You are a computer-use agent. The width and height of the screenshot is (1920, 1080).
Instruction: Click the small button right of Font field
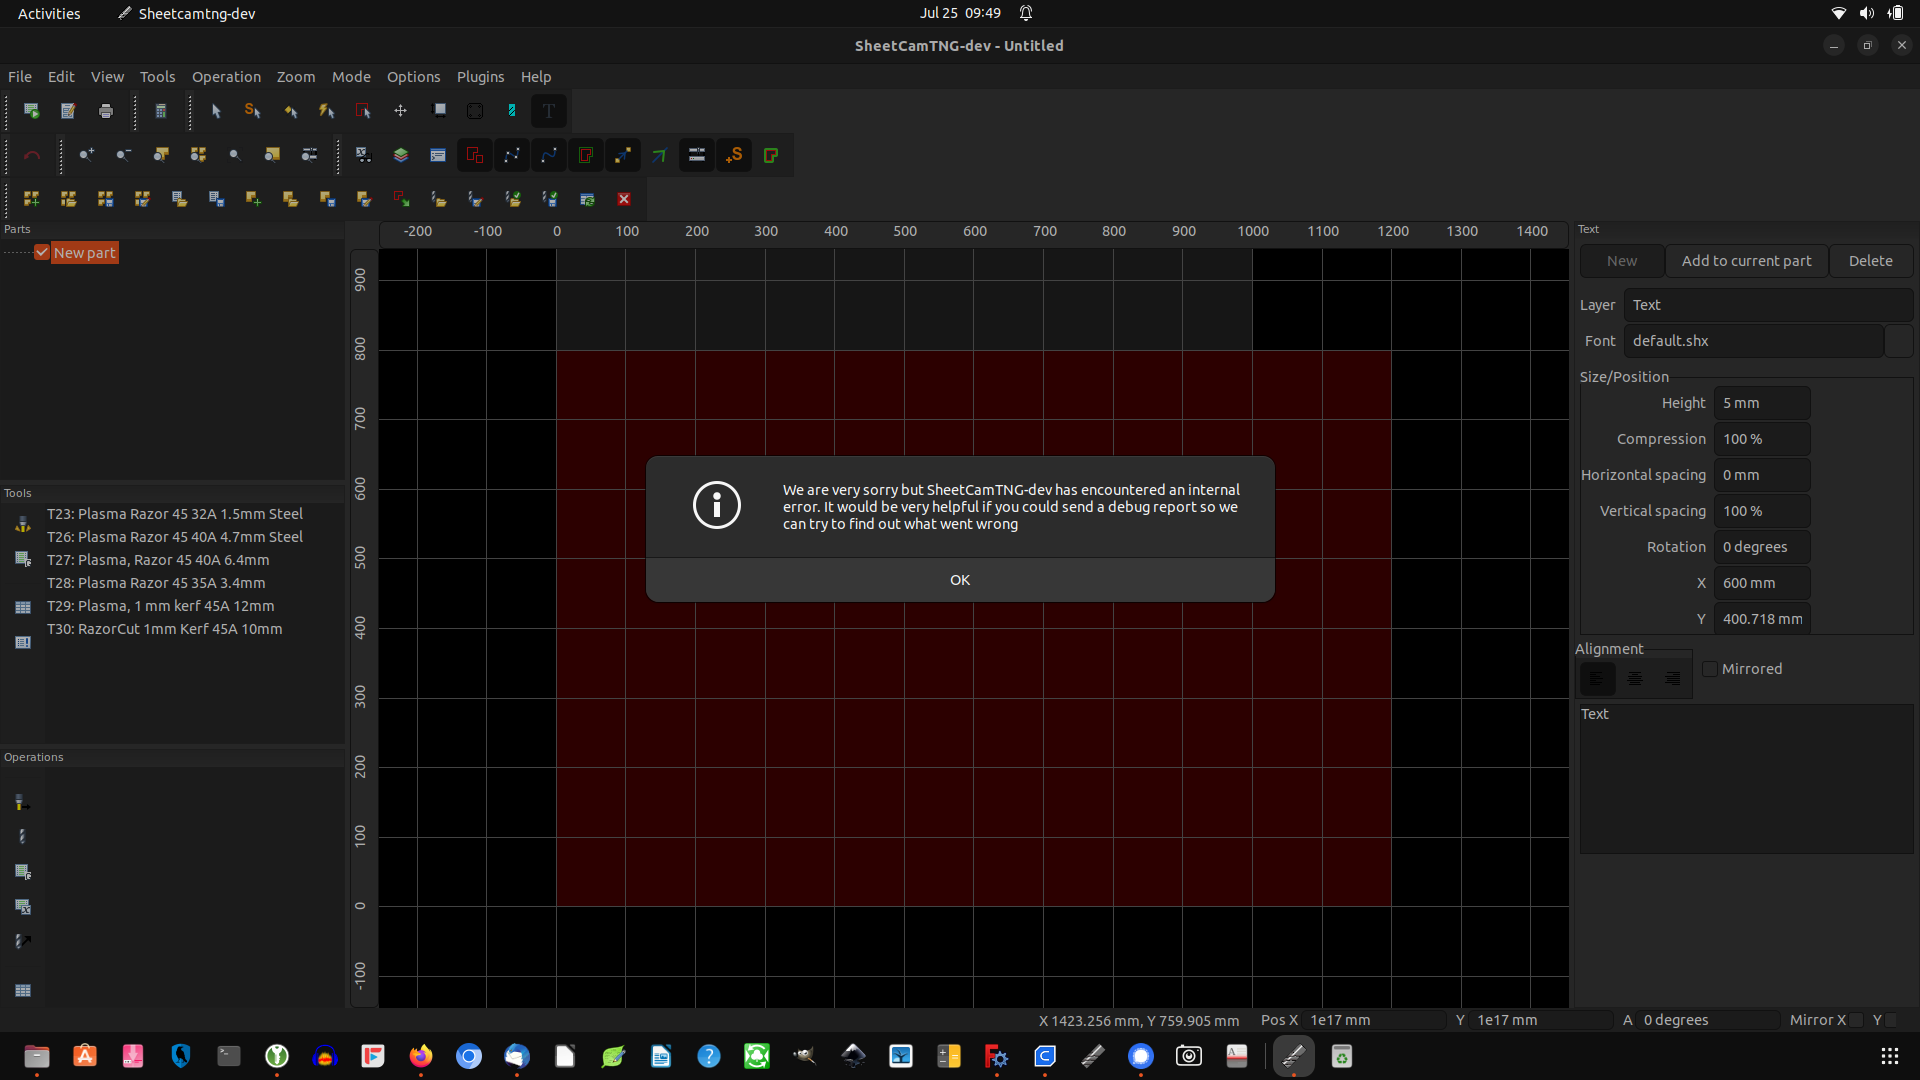[1899, 341]
